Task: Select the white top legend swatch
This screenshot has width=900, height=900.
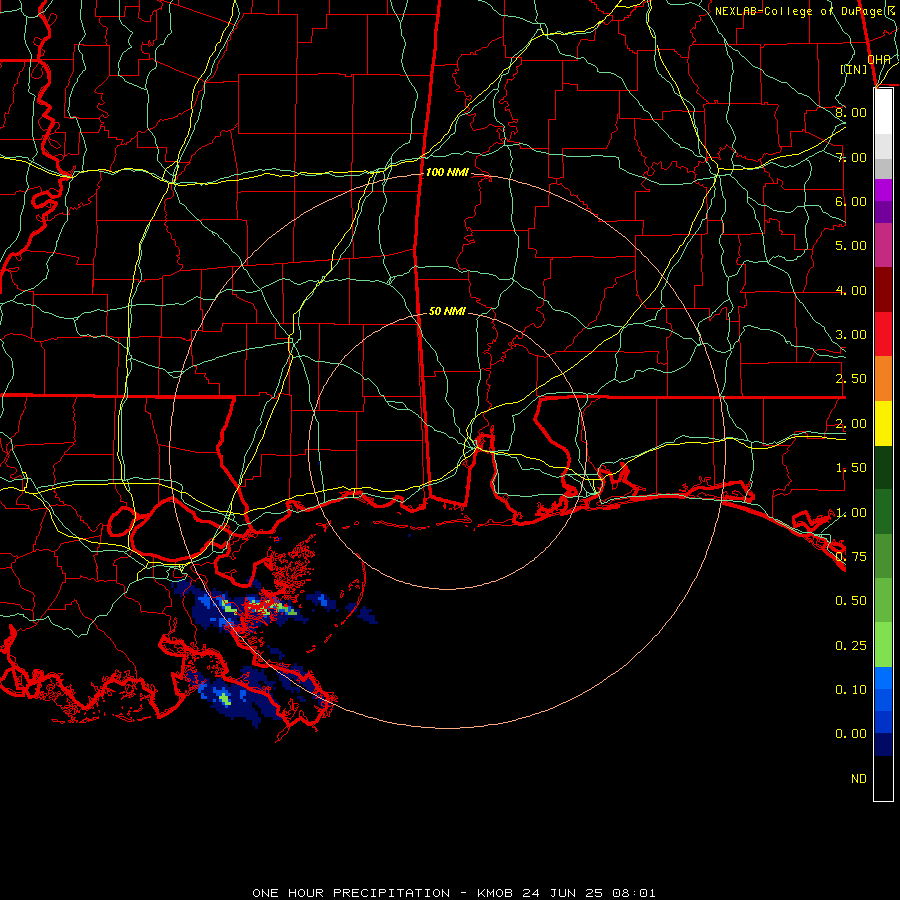Action: click(x=883, y=111)
